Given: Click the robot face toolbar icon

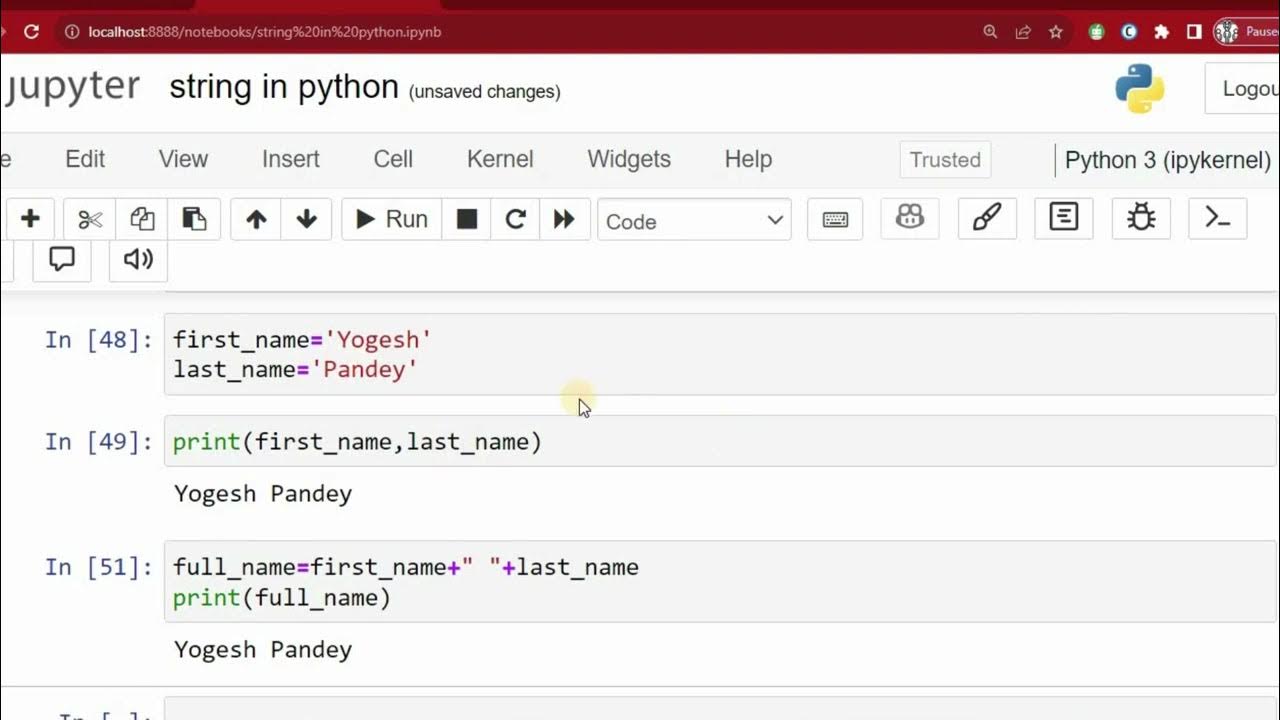Looking at the screenshot, I should [910, 217].
